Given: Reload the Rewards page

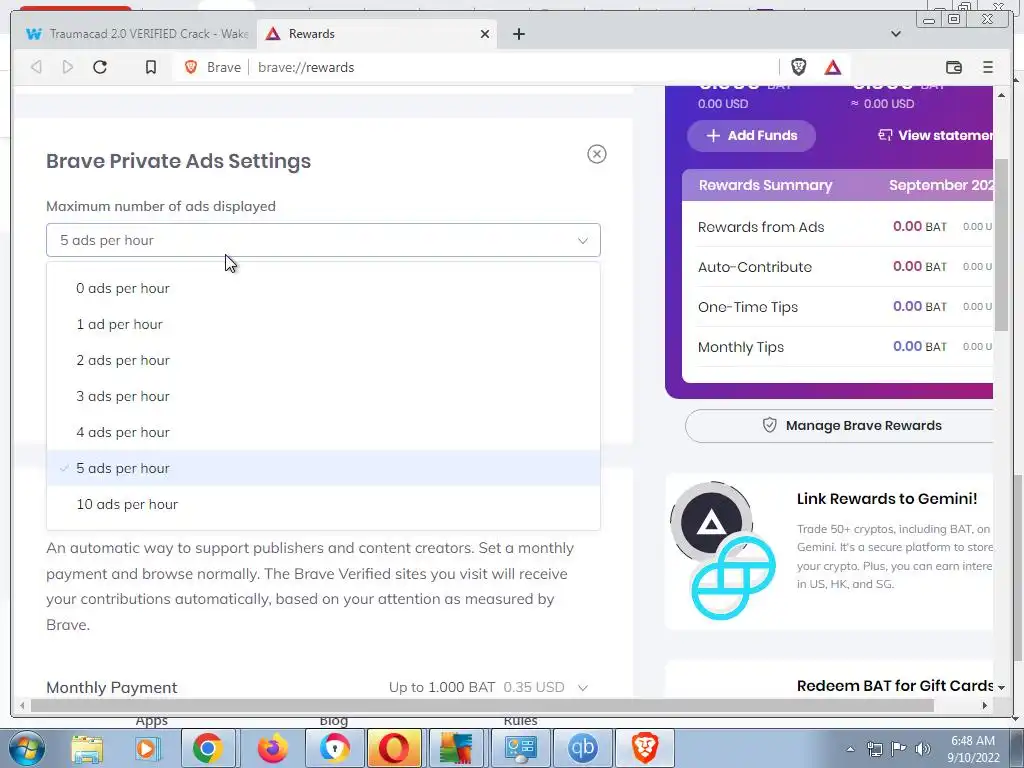Looking at the screenshot, I should (100, 67).
